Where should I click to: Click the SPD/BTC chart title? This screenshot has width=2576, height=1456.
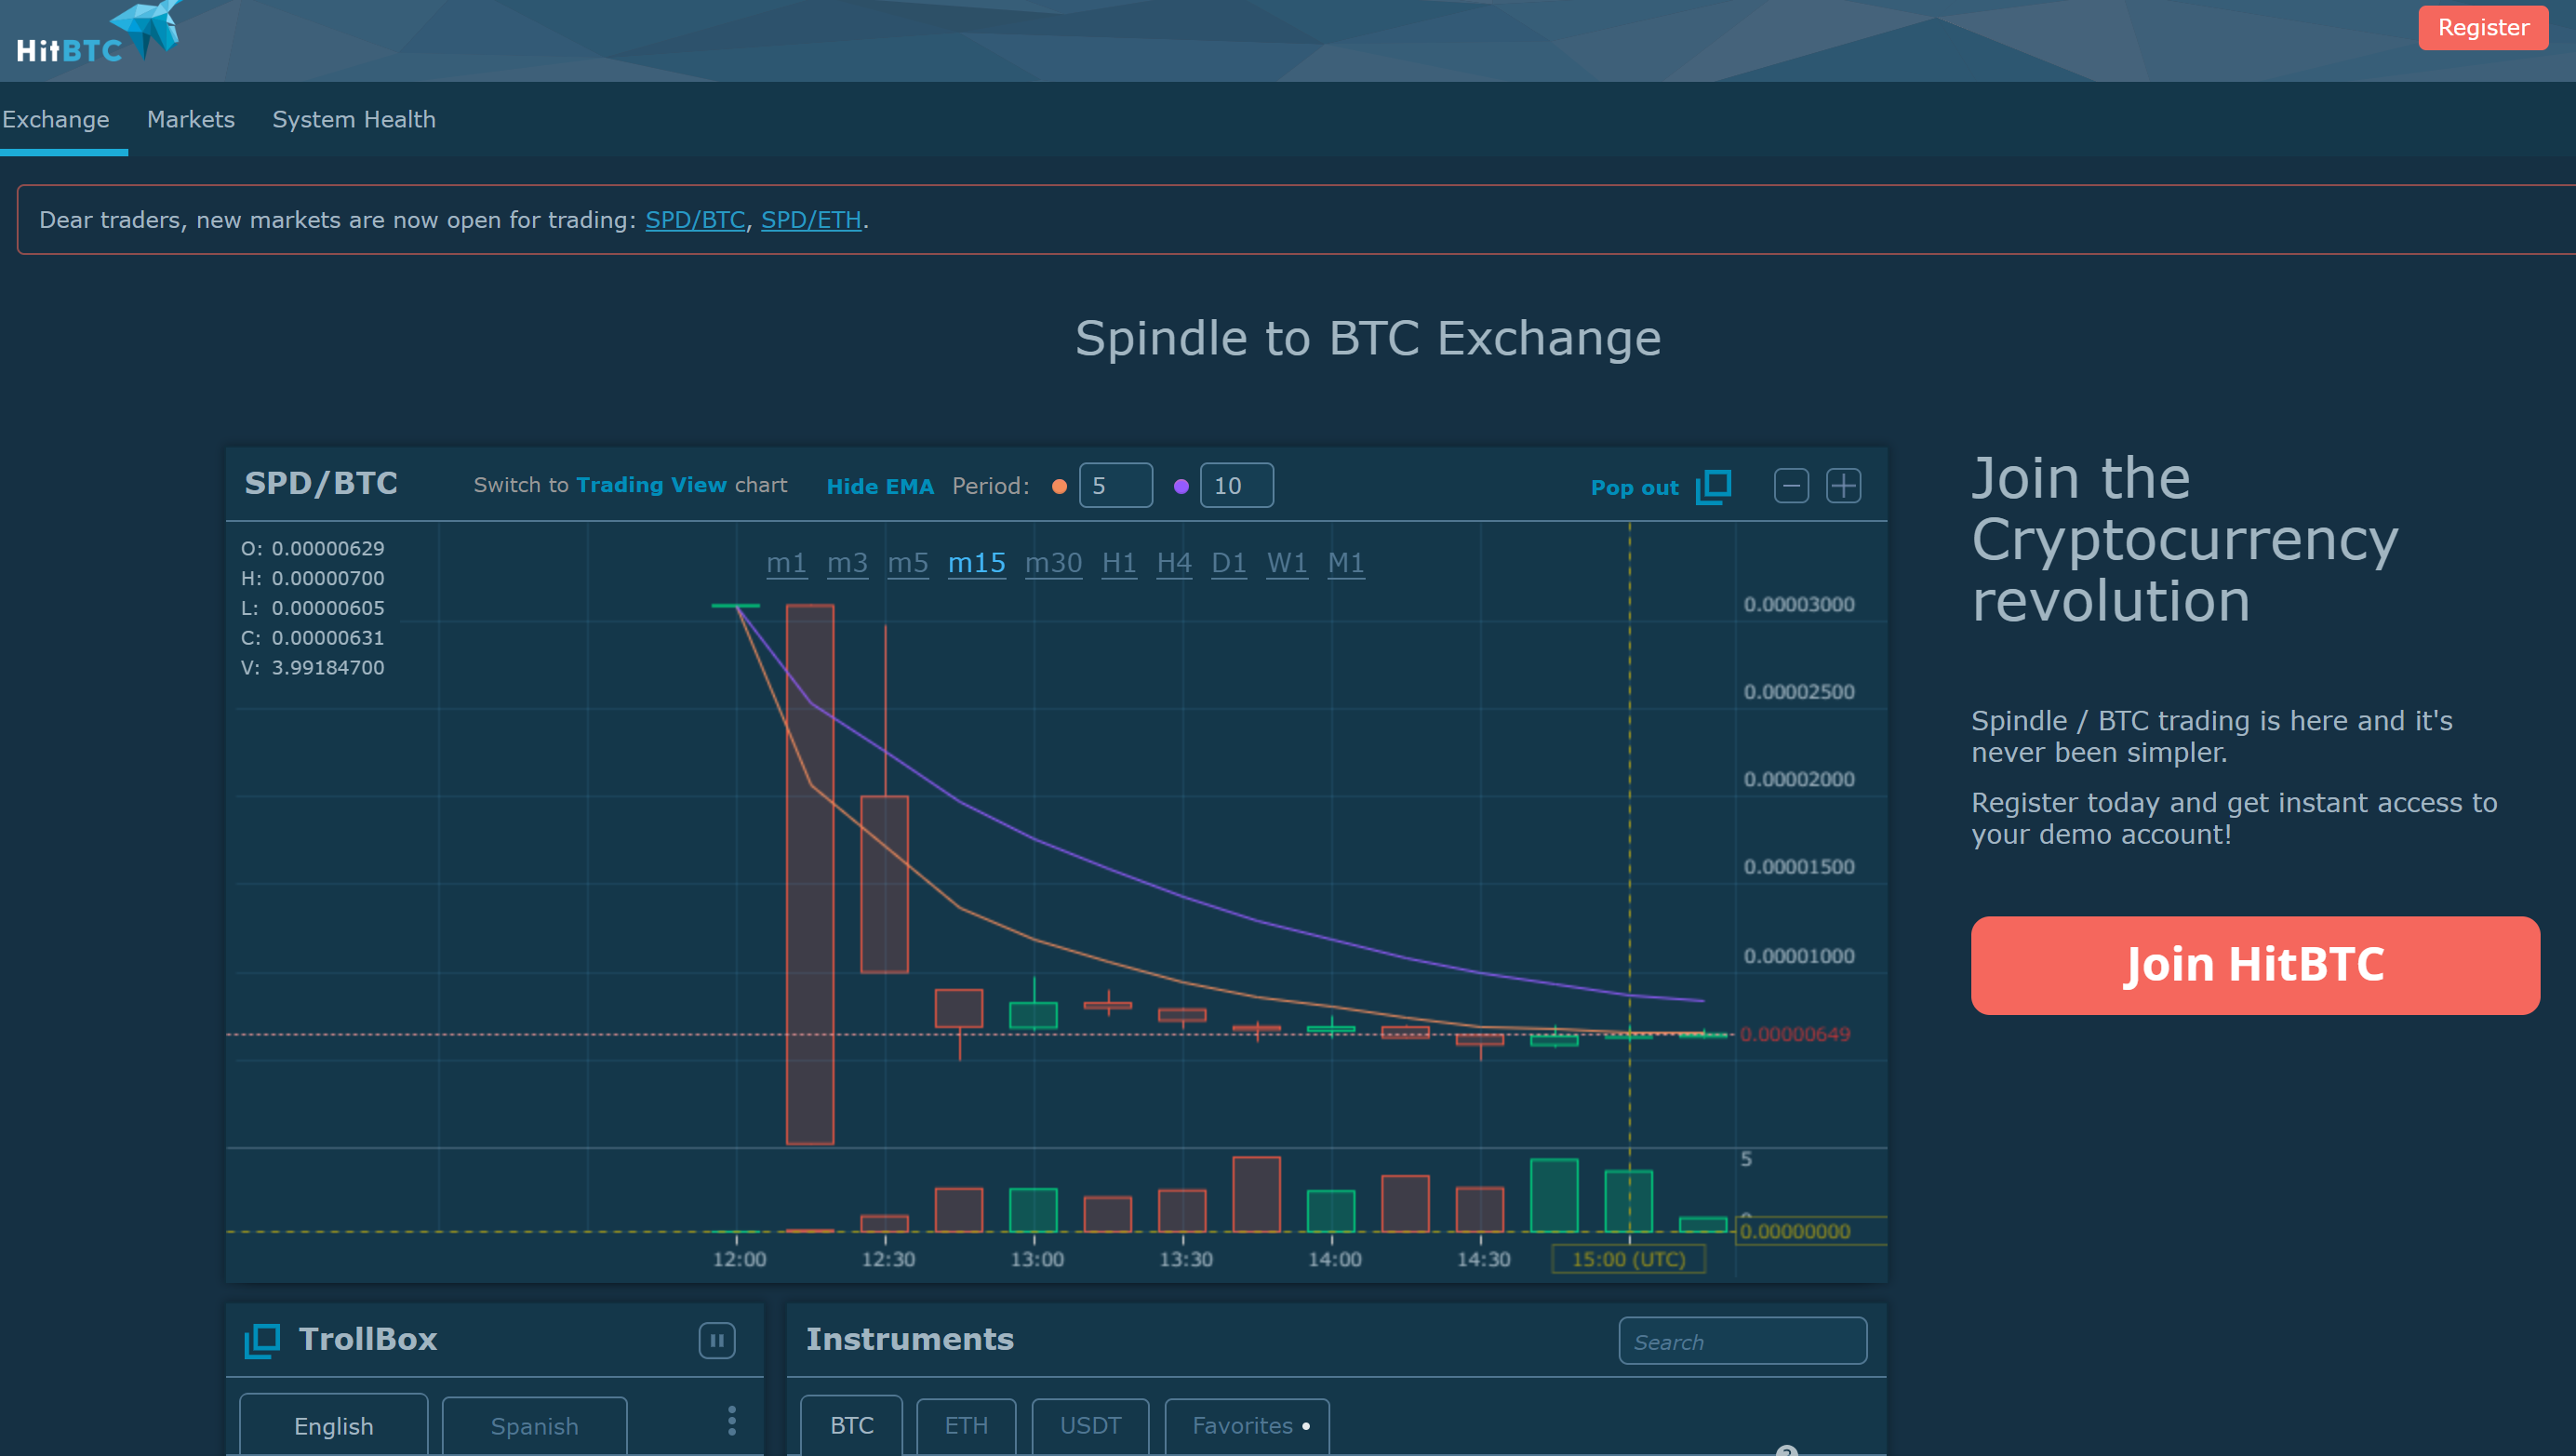[321, 484]
